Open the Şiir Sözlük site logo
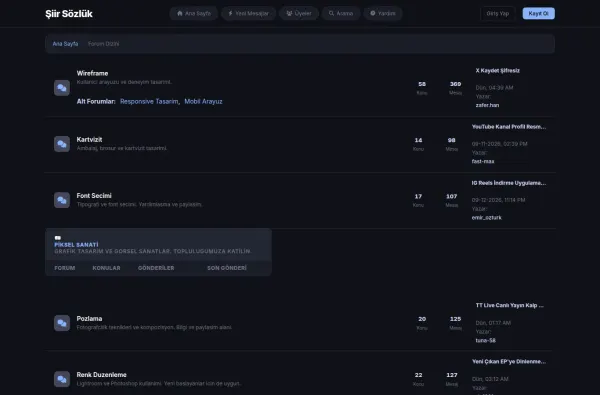 point(69,14)
